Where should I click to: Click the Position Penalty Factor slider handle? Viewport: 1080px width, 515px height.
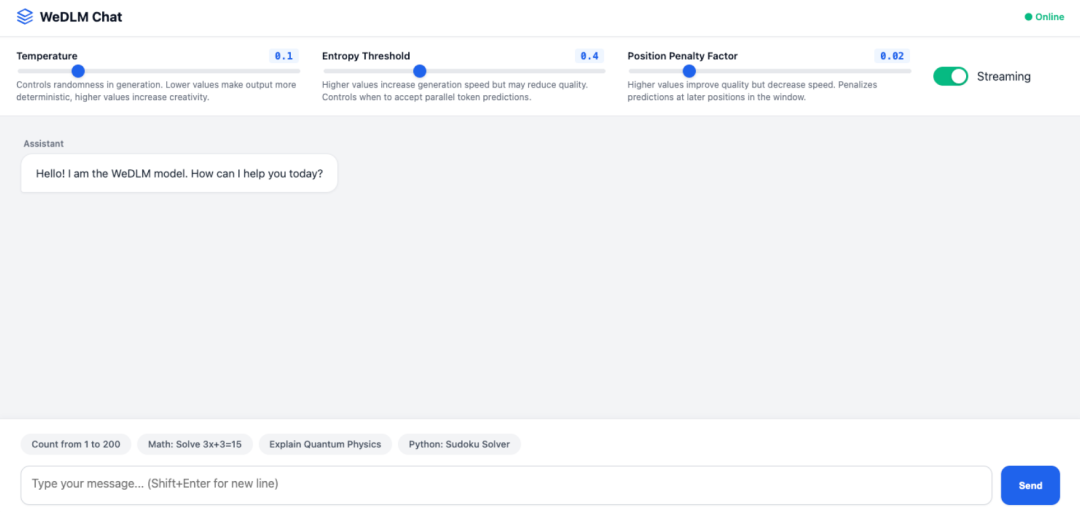[x=689, y=71]
